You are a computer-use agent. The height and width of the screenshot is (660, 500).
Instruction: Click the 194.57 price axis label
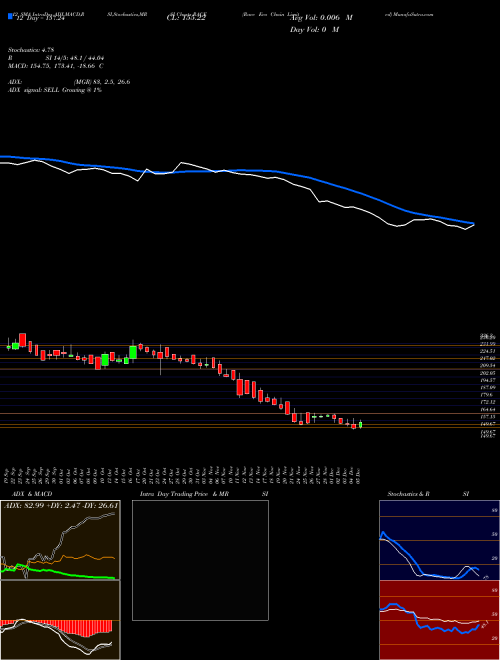coord(488,380)
